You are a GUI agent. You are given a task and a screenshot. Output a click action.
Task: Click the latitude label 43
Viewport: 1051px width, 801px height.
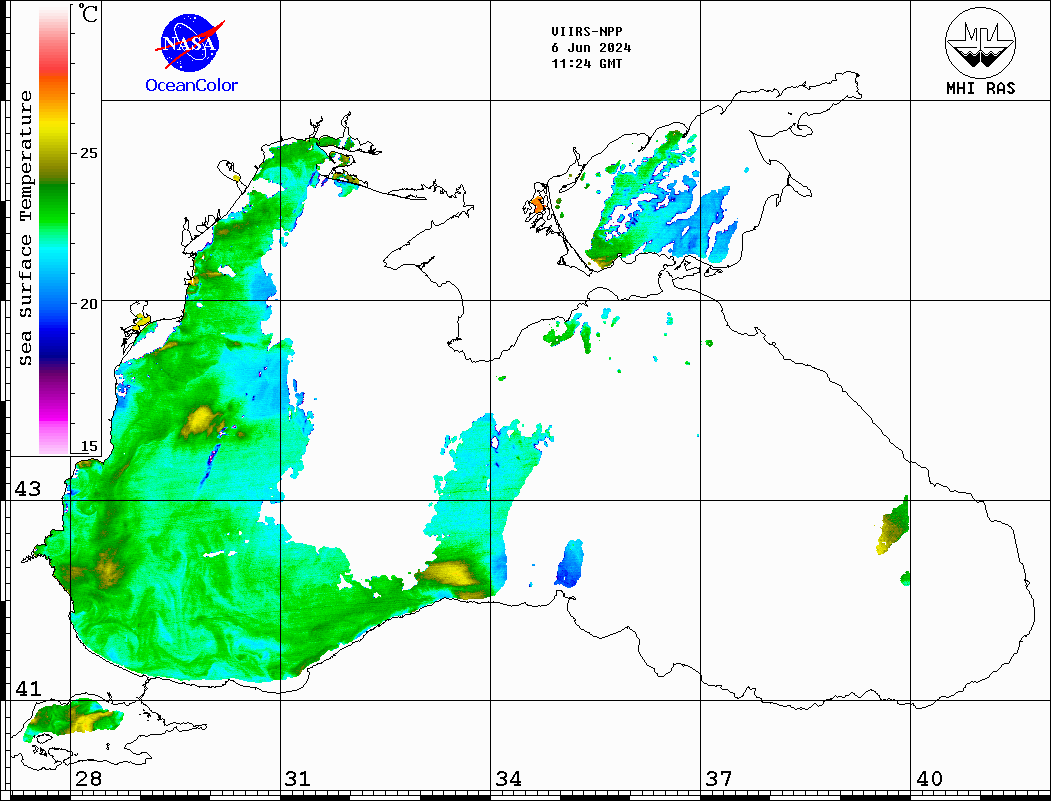(28, 489)
